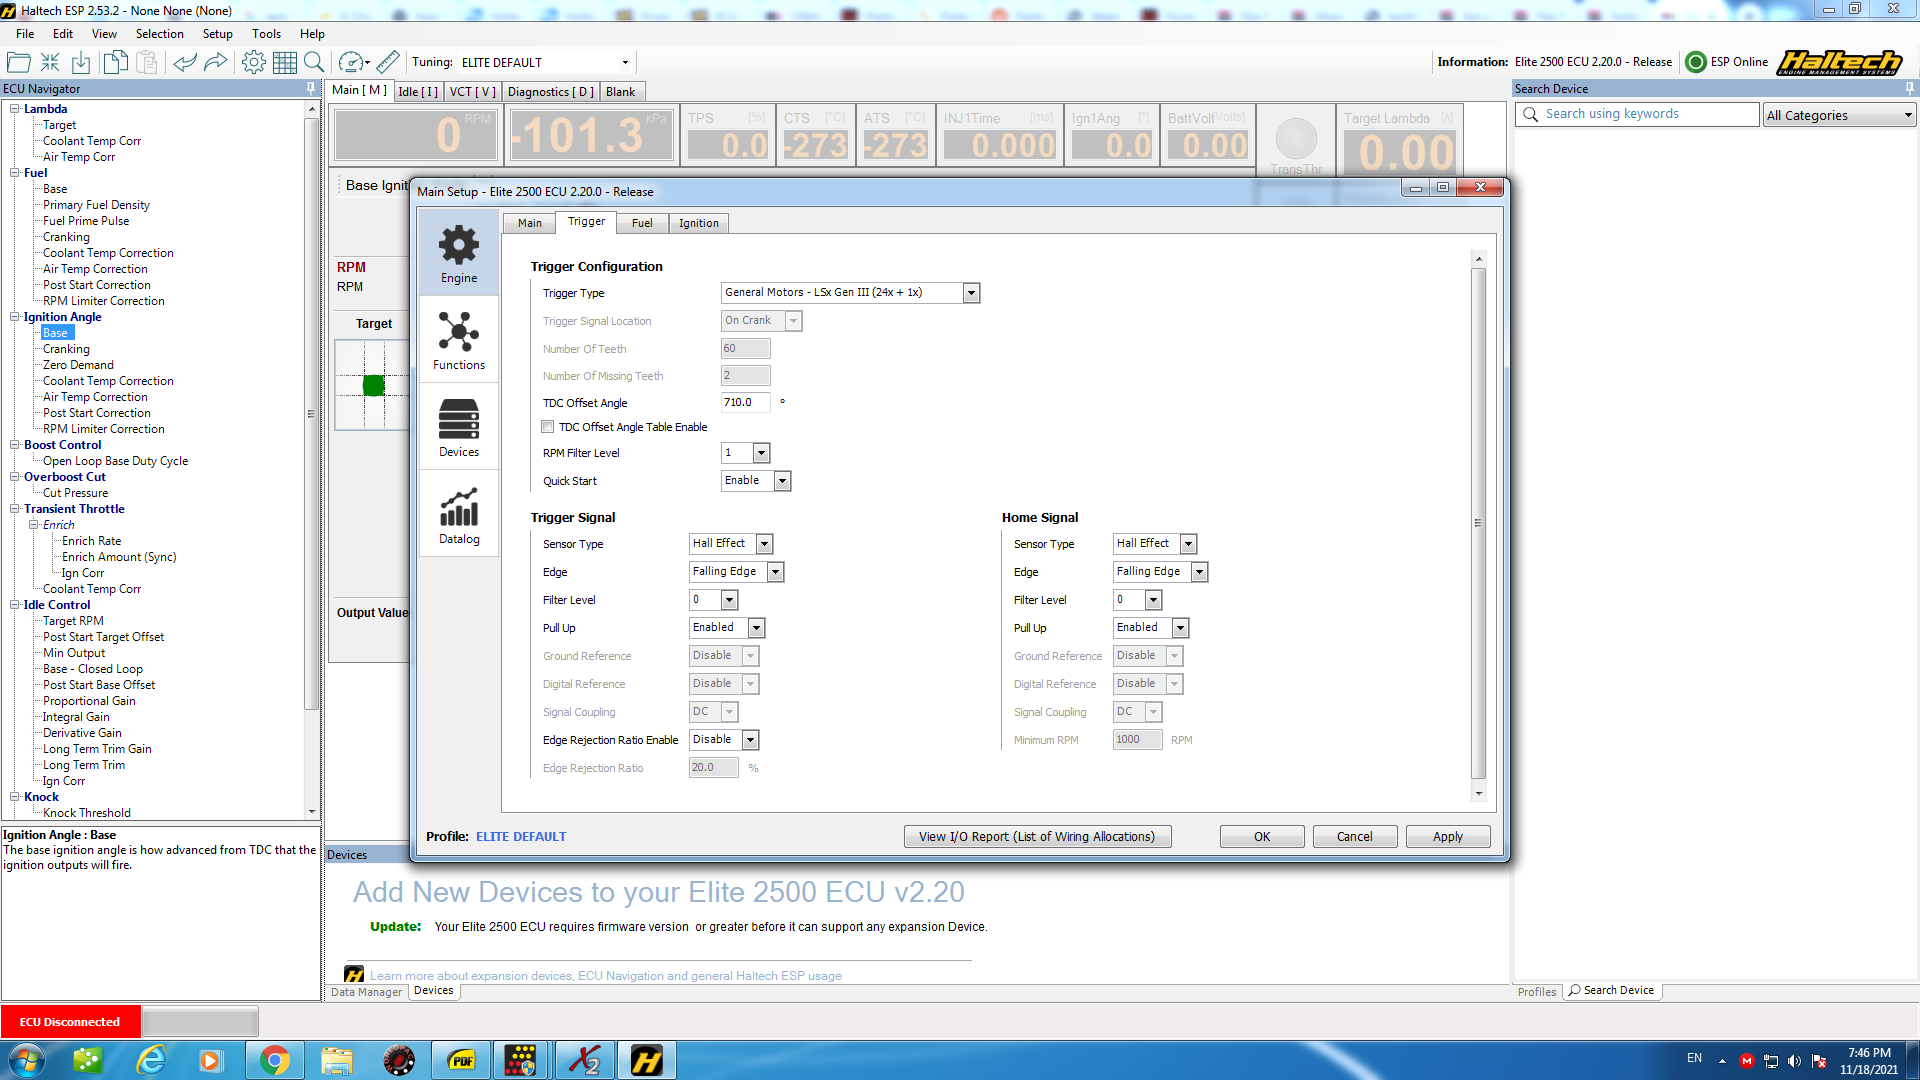The height and width of the screenshot is (1080, 1920).
Task: Click the TDC Offset Angle input field
Action: (x=746, y=403)
